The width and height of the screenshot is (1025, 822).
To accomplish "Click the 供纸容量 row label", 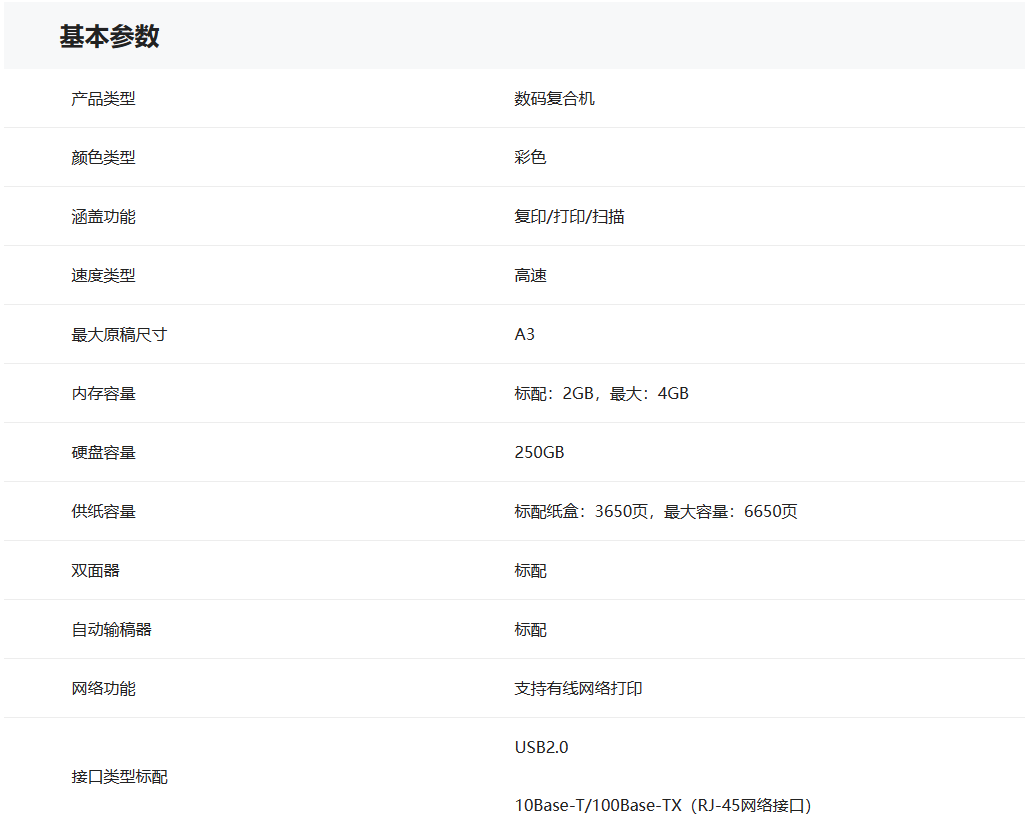I will (103, 511).
